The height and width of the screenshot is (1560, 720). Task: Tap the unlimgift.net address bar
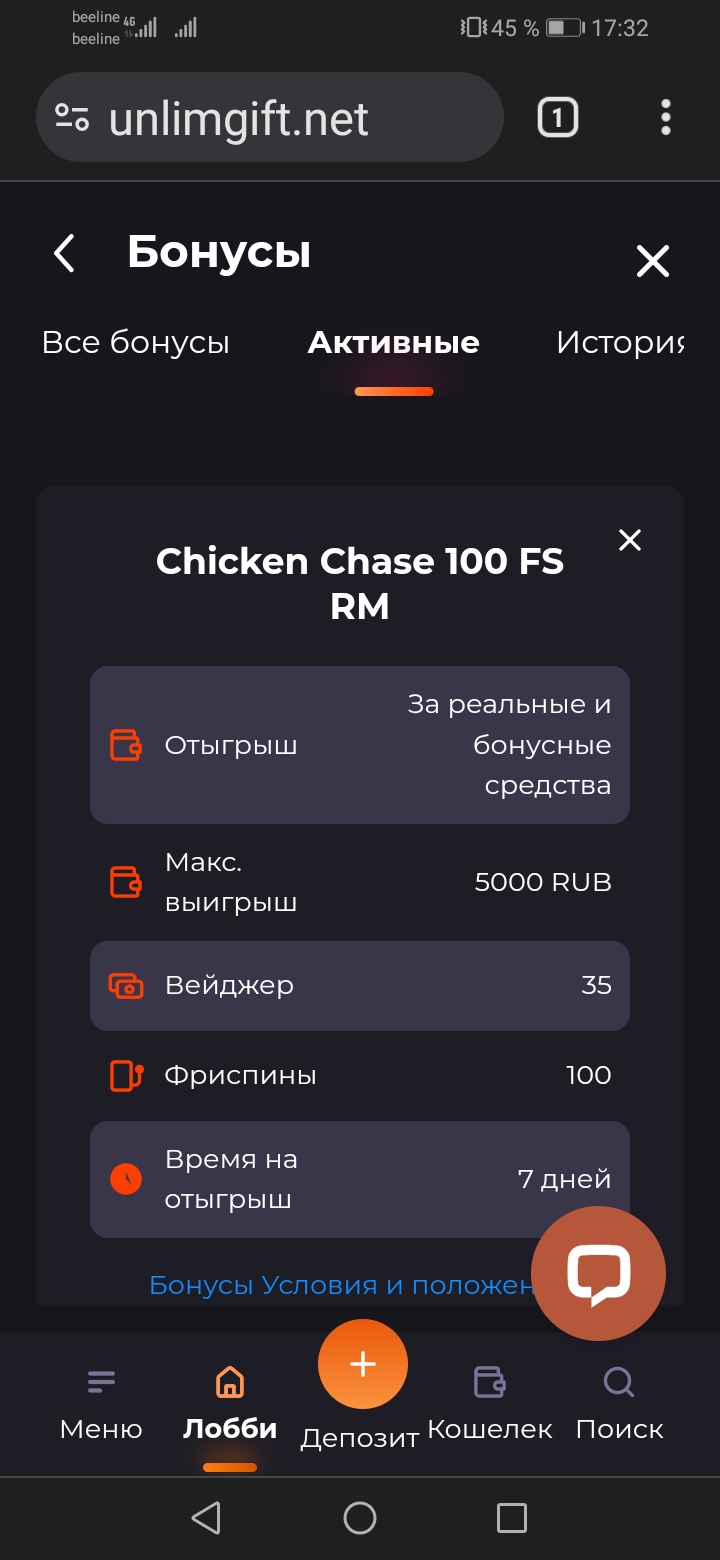290,120
